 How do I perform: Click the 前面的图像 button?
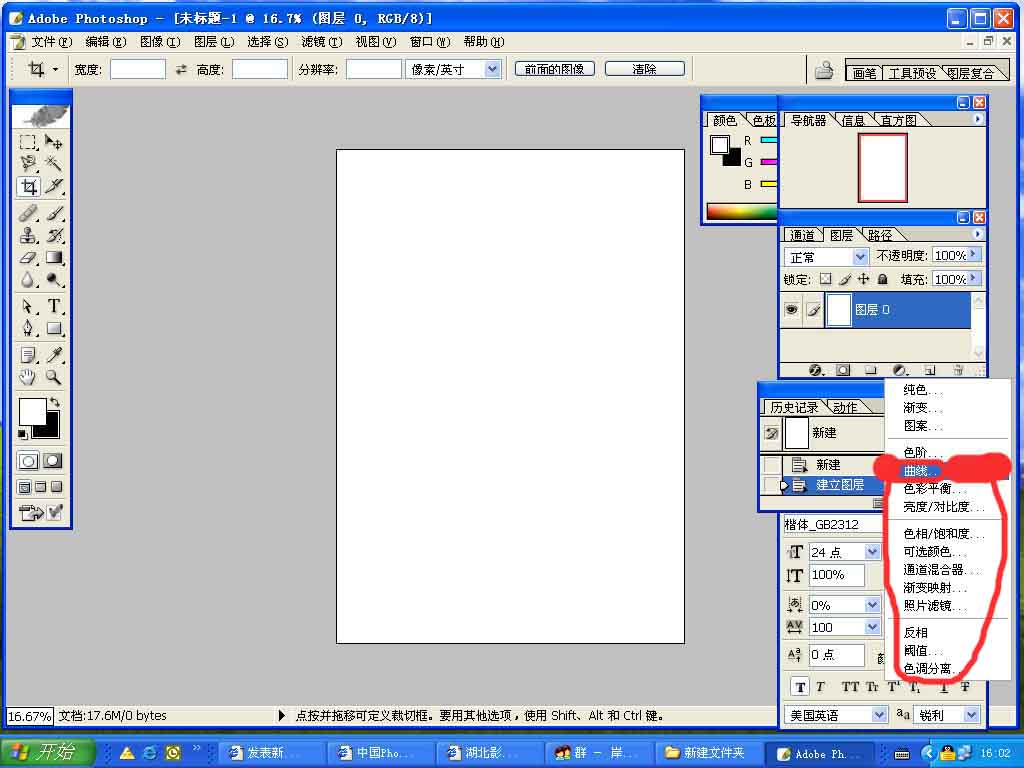(554, 69)
